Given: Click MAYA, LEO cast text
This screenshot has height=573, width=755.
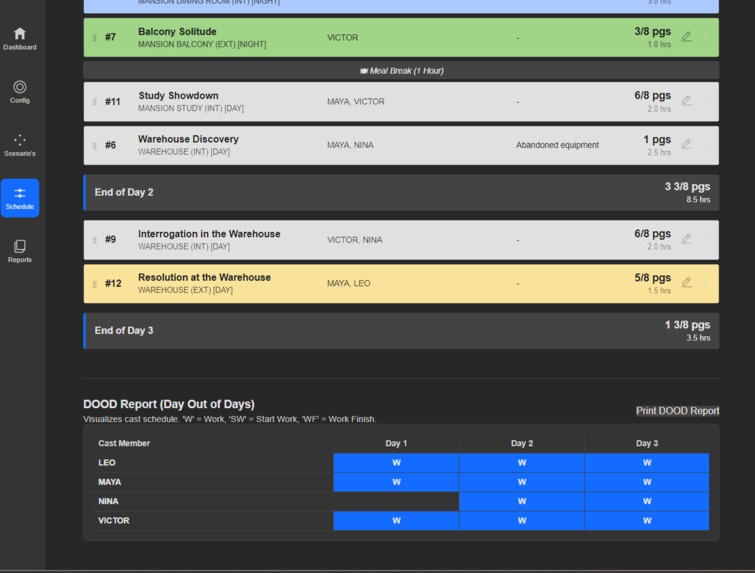Looking at the screenshot, I should click(349, 283).
